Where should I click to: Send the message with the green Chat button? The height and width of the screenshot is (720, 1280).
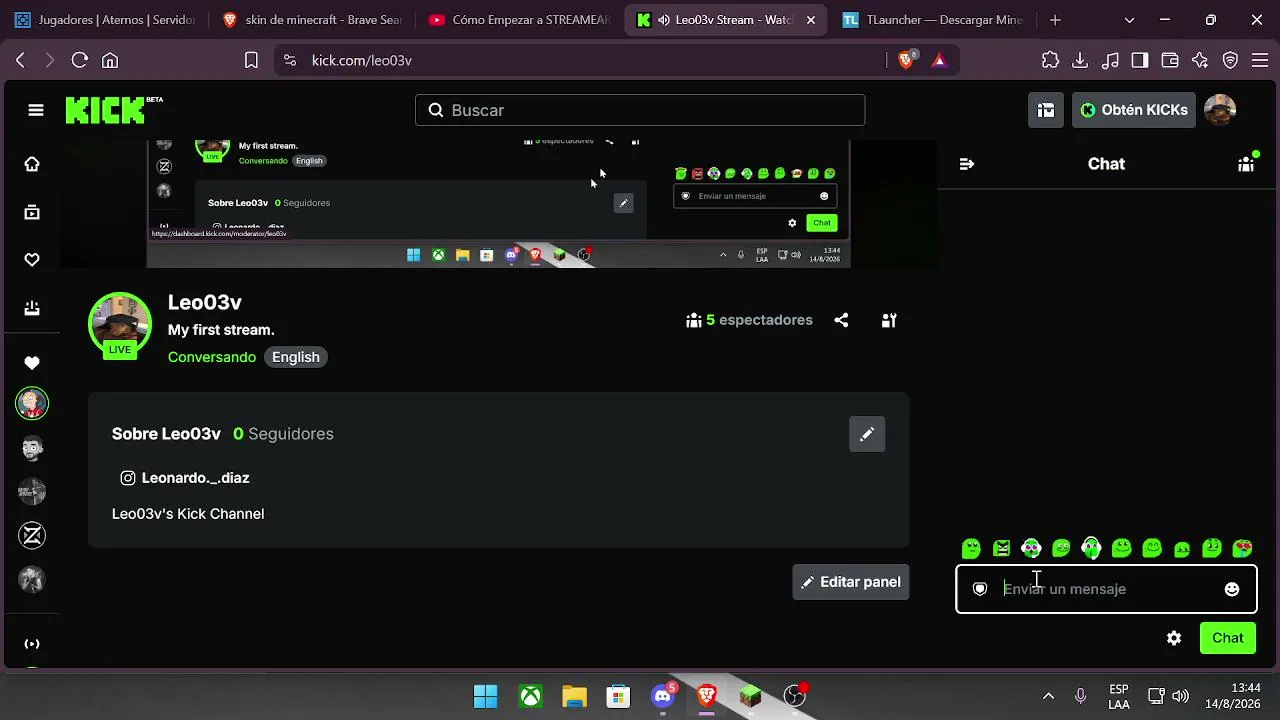pyautogui.click(x=1228, y=638)
